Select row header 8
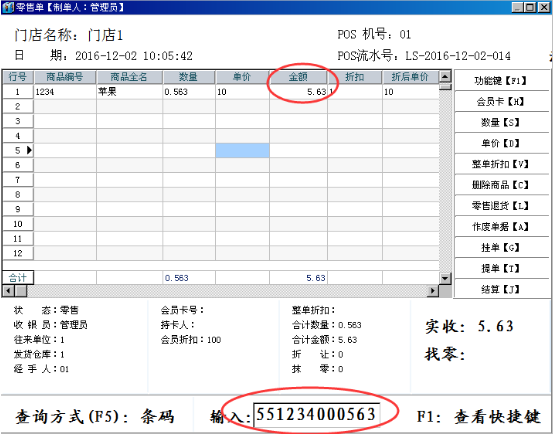This screenshot has width=553, height=434. 18,194
